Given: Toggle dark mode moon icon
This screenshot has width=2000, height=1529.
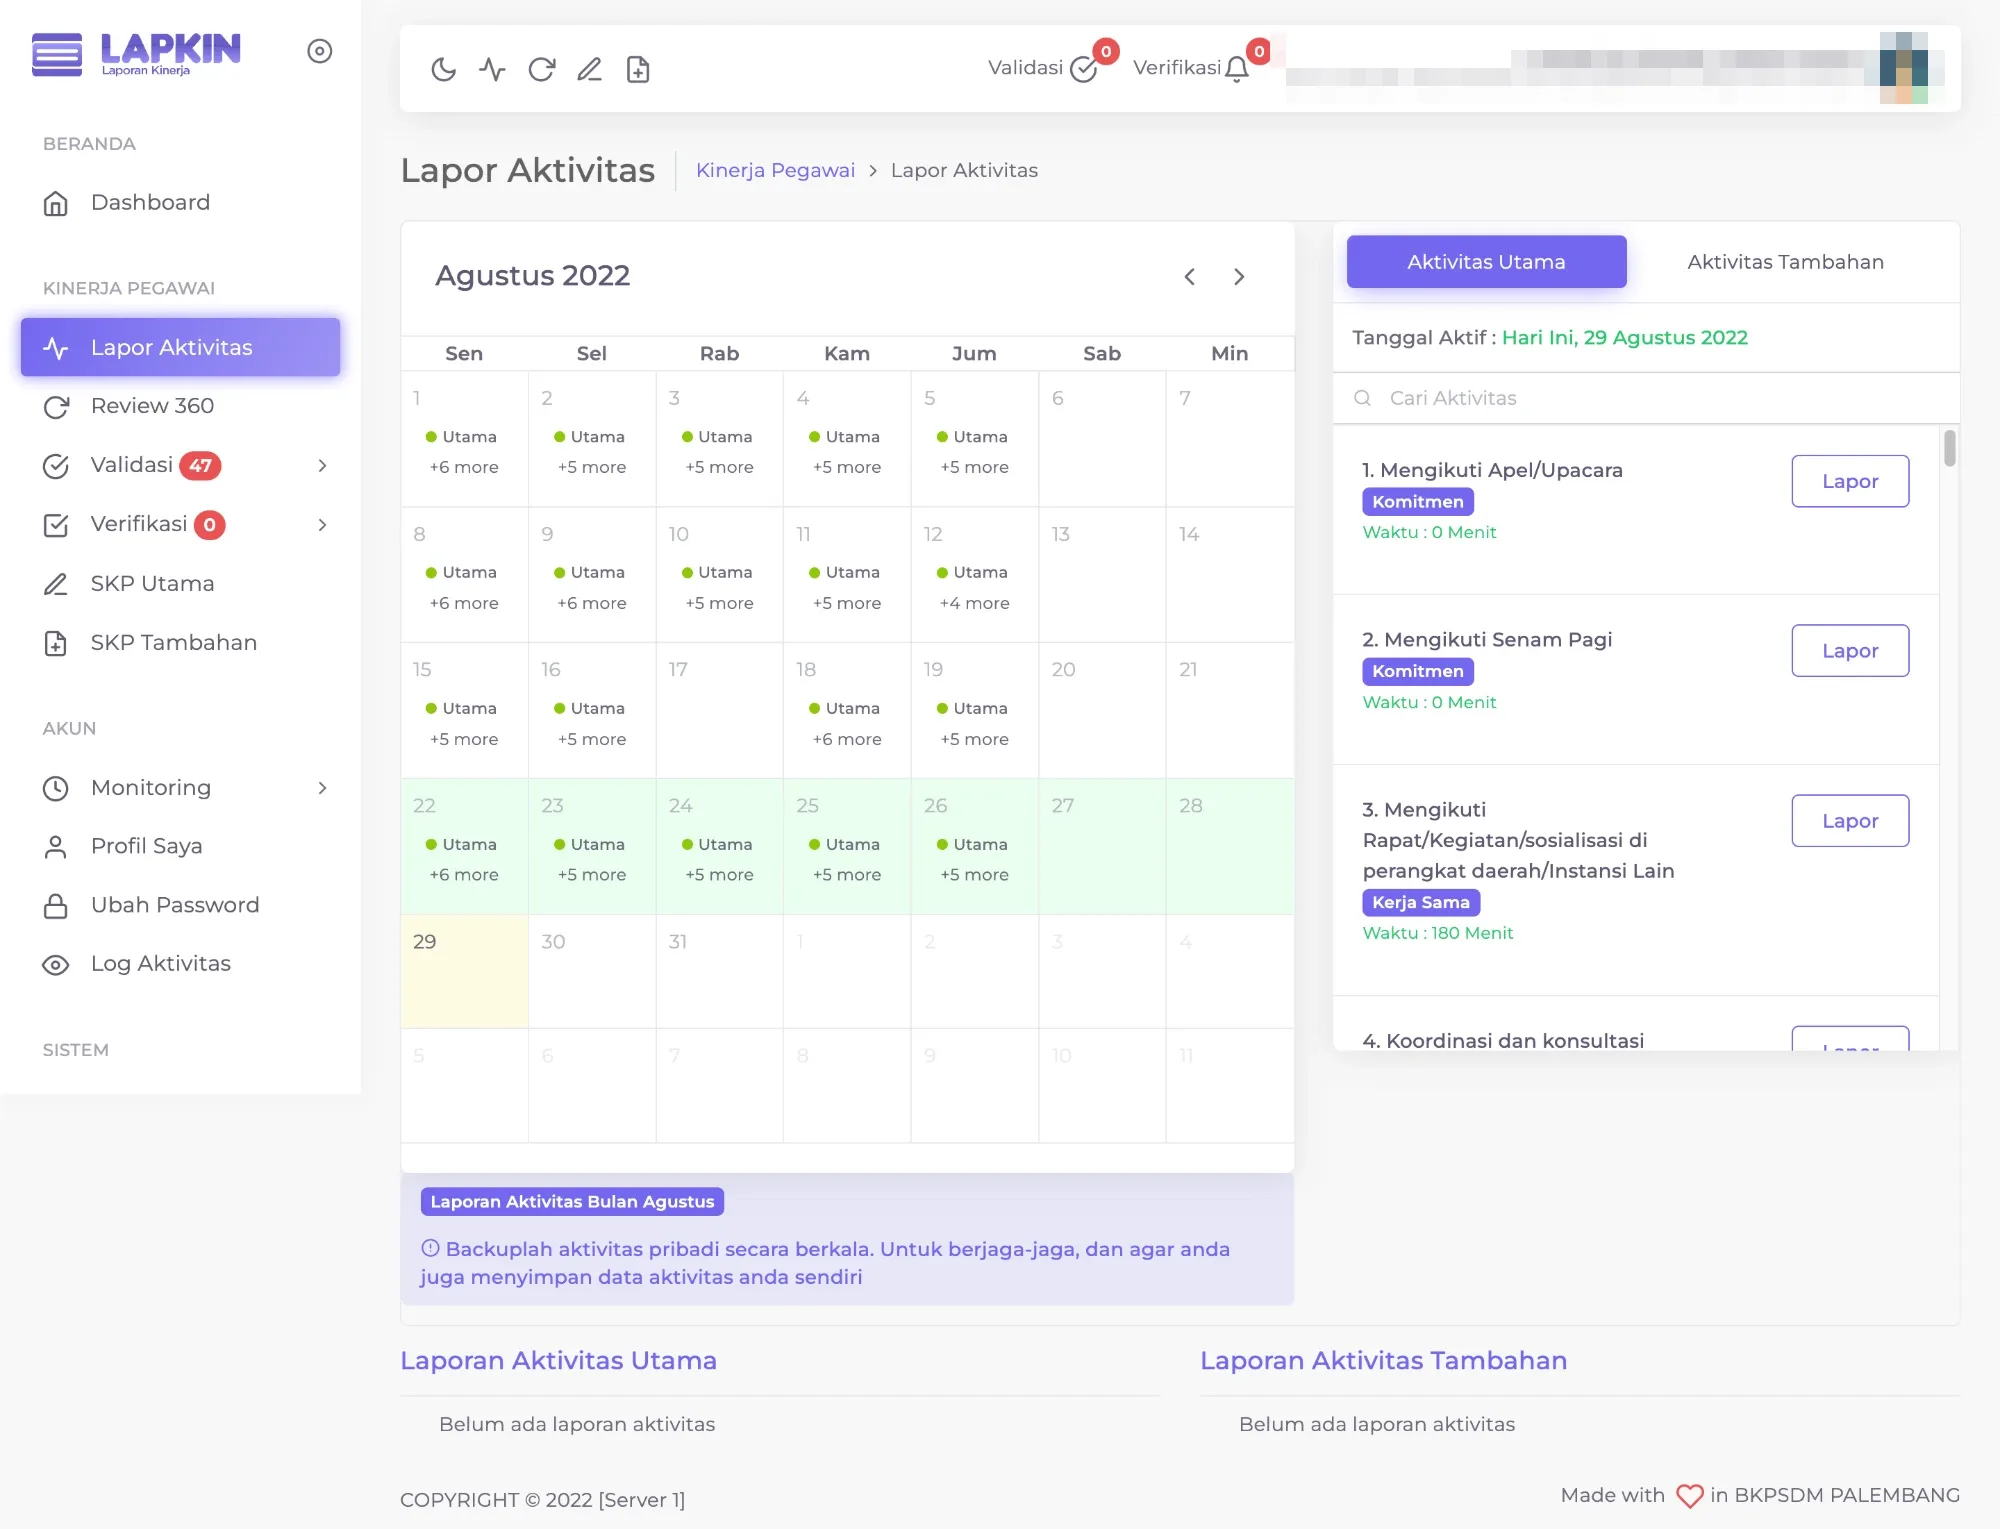Looking at the screenshot, I should (443, 69).
